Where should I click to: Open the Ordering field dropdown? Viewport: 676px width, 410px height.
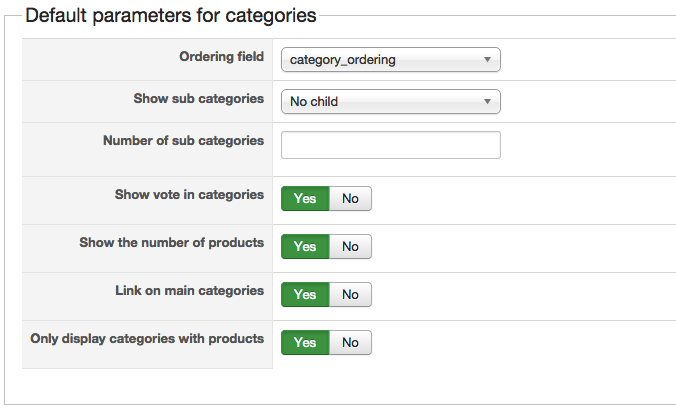coord(391,59)
